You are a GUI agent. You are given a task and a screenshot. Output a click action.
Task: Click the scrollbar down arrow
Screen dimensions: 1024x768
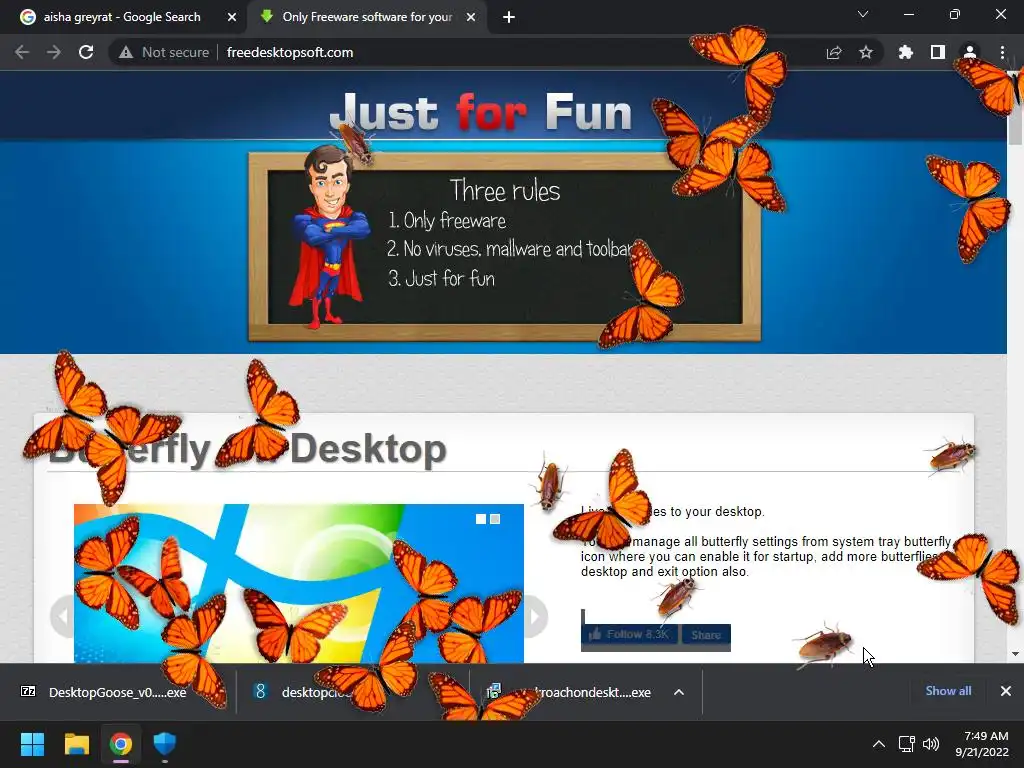coord(1016,654)
